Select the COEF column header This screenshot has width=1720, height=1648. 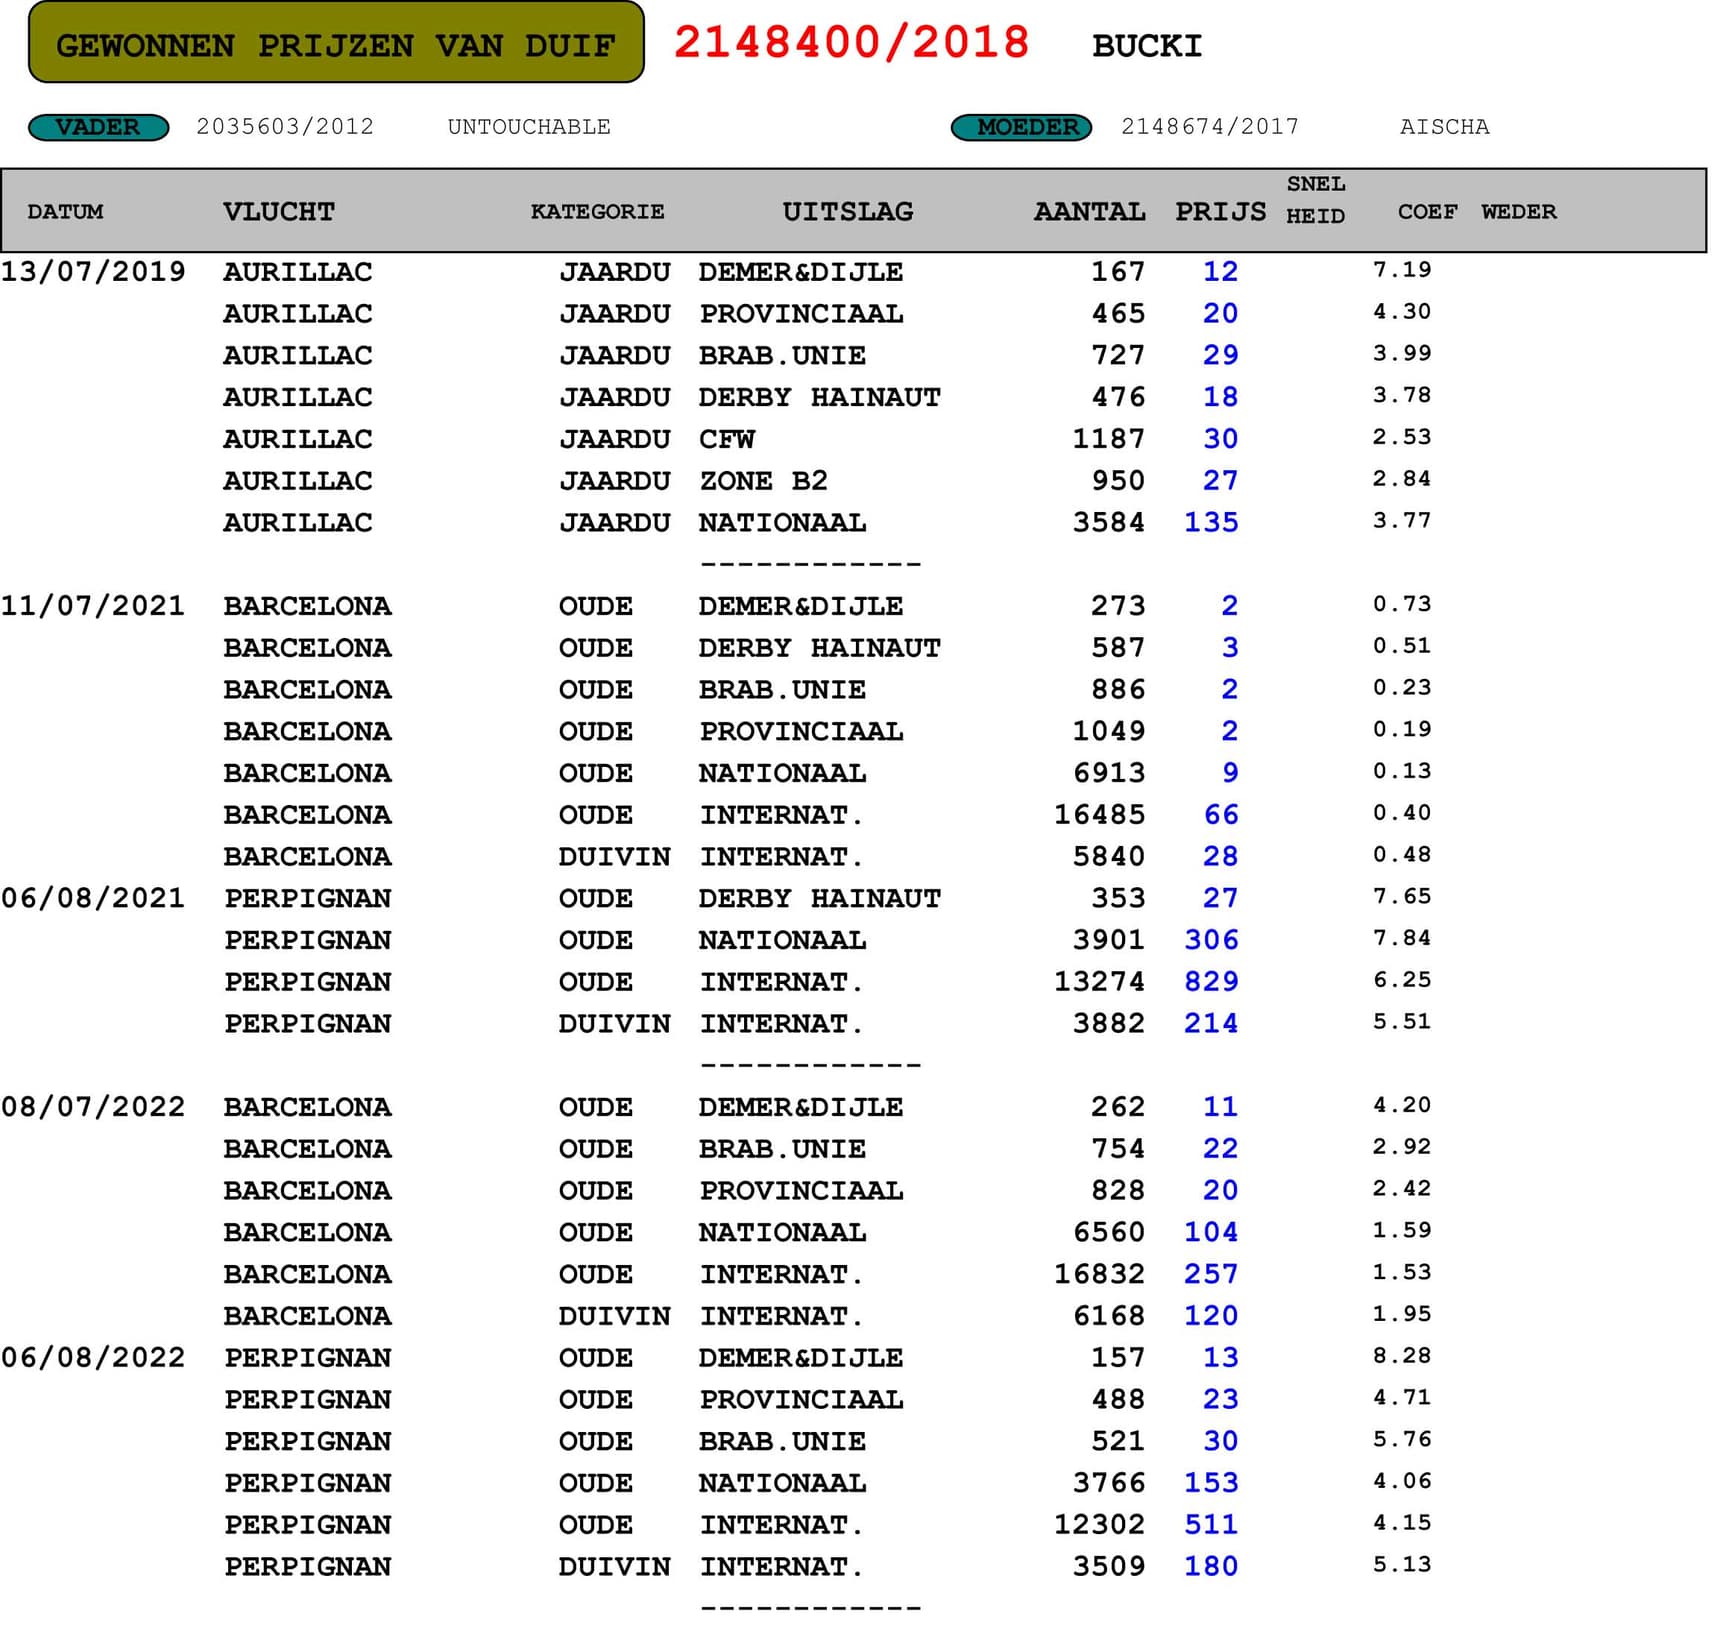(x=1427, y=212)
